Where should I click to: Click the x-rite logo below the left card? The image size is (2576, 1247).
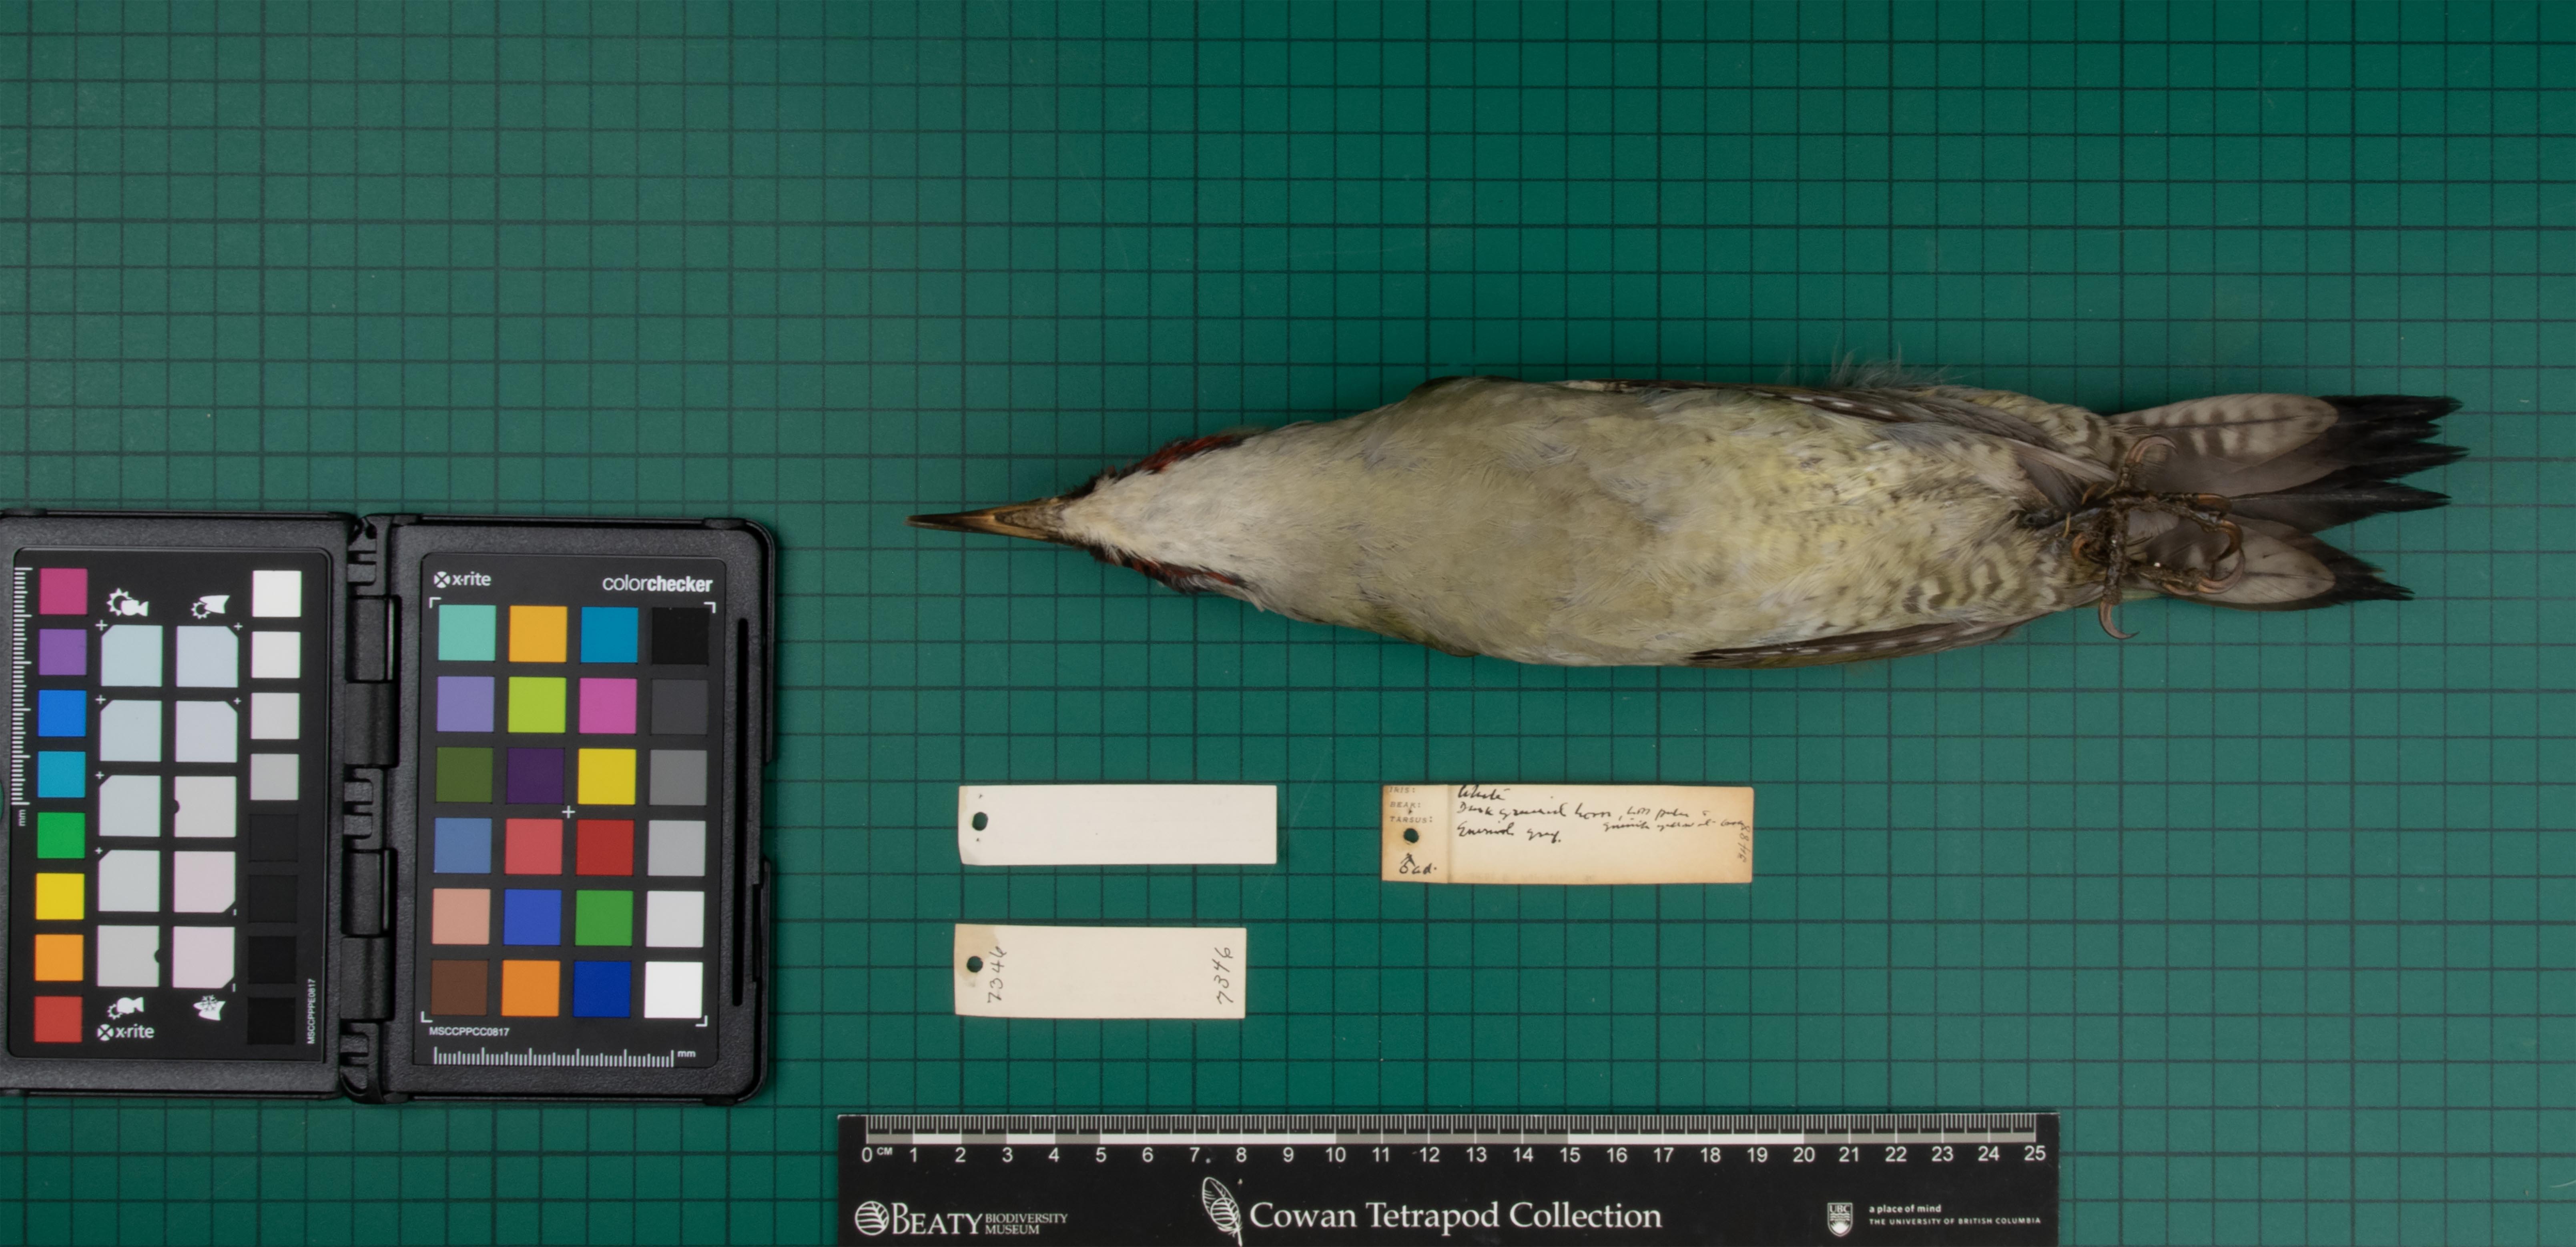[x=126, y=1032]
